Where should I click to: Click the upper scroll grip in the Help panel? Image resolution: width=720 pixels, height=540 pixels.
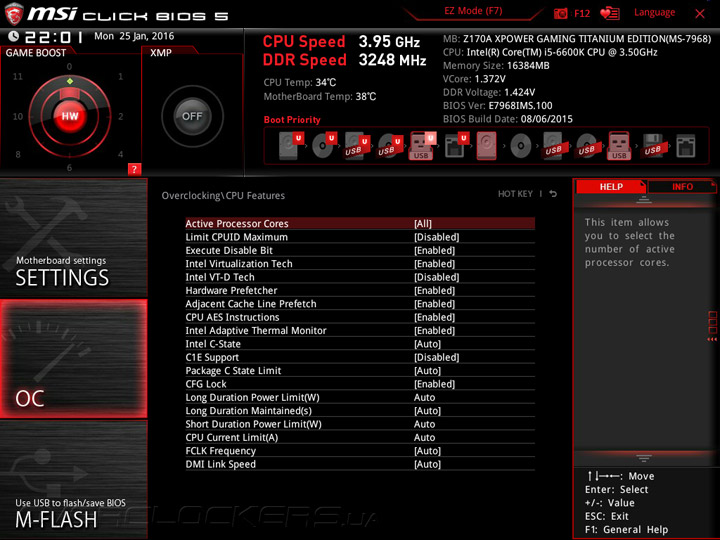644,199
